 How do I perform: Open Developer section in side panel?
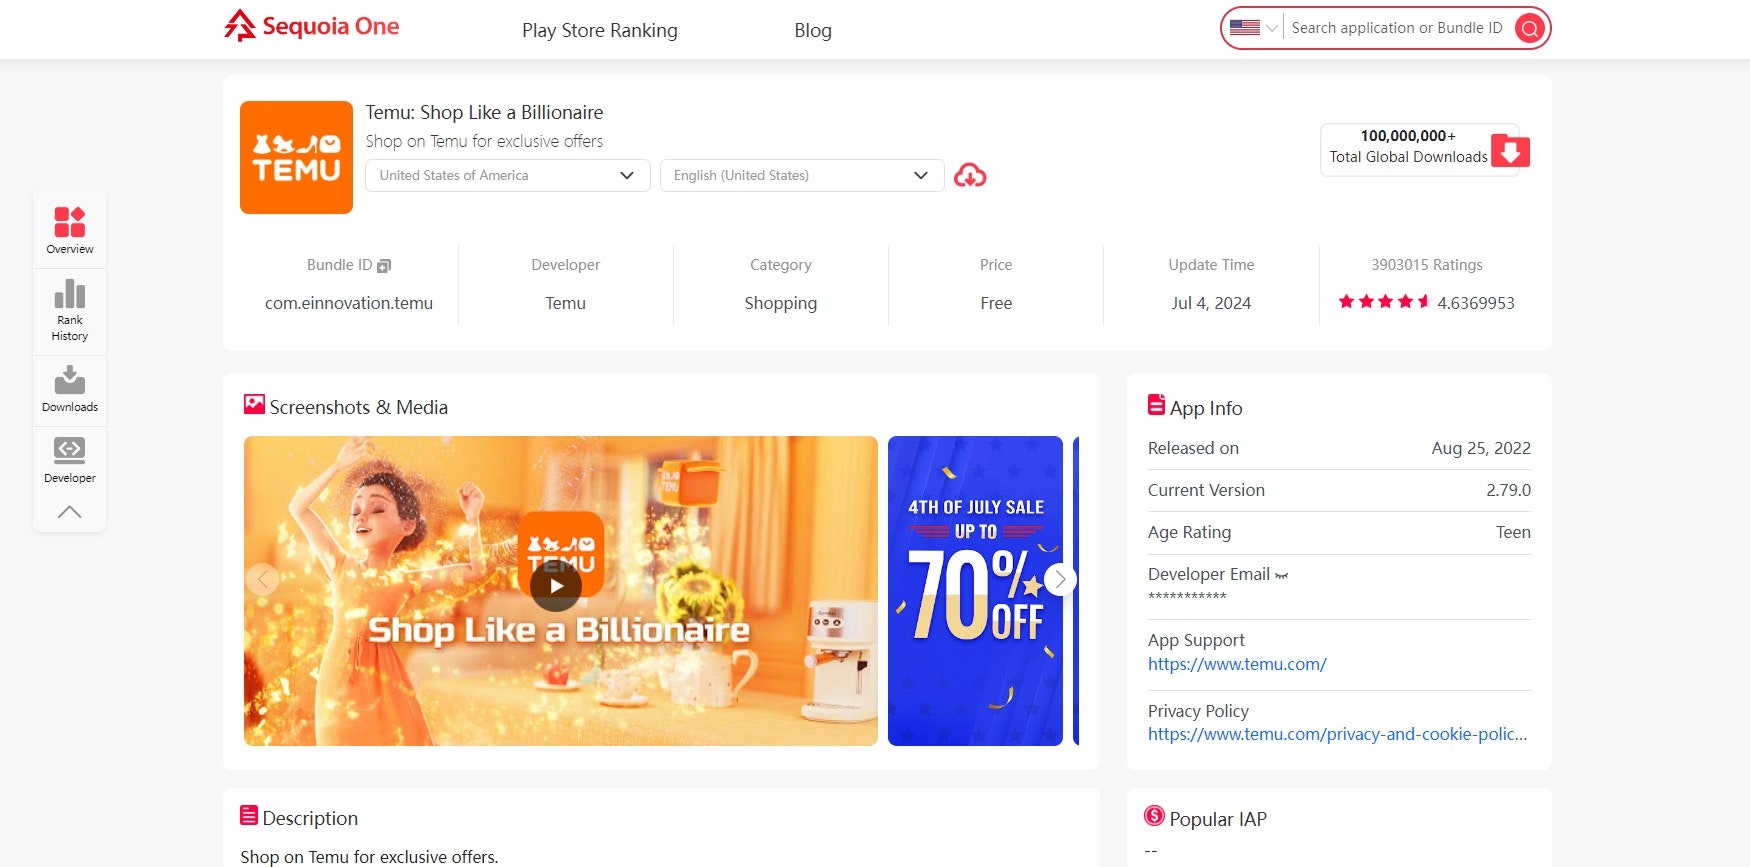pos(70,460)
